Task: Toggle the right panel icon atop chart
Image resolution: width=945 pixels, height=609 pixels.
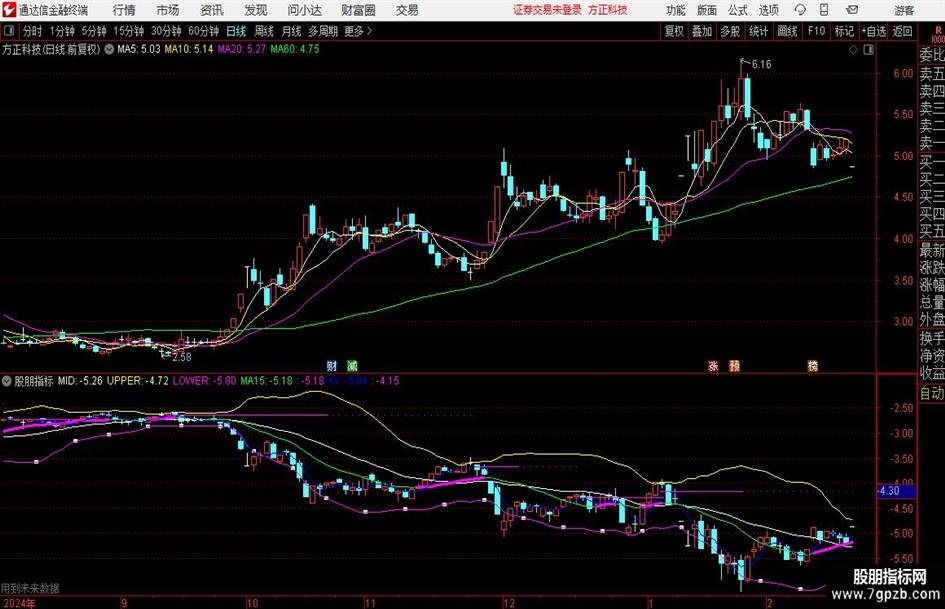Action: tap(868, 50)
